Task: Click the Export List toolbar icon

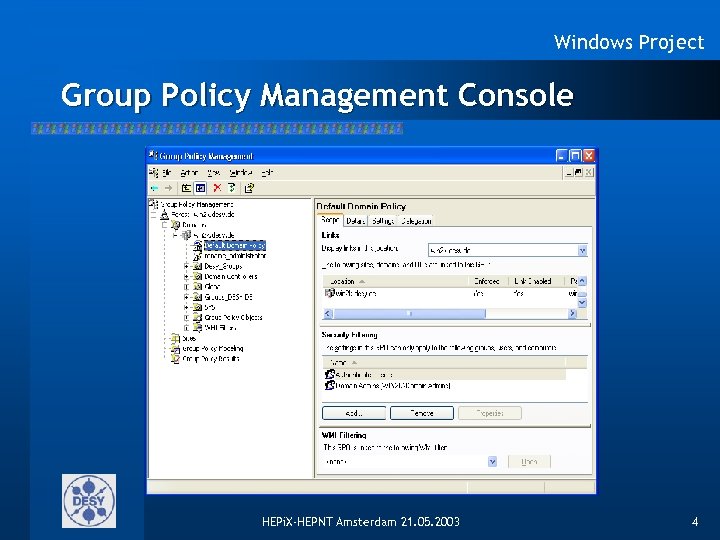Action: [x=249, y=188]
